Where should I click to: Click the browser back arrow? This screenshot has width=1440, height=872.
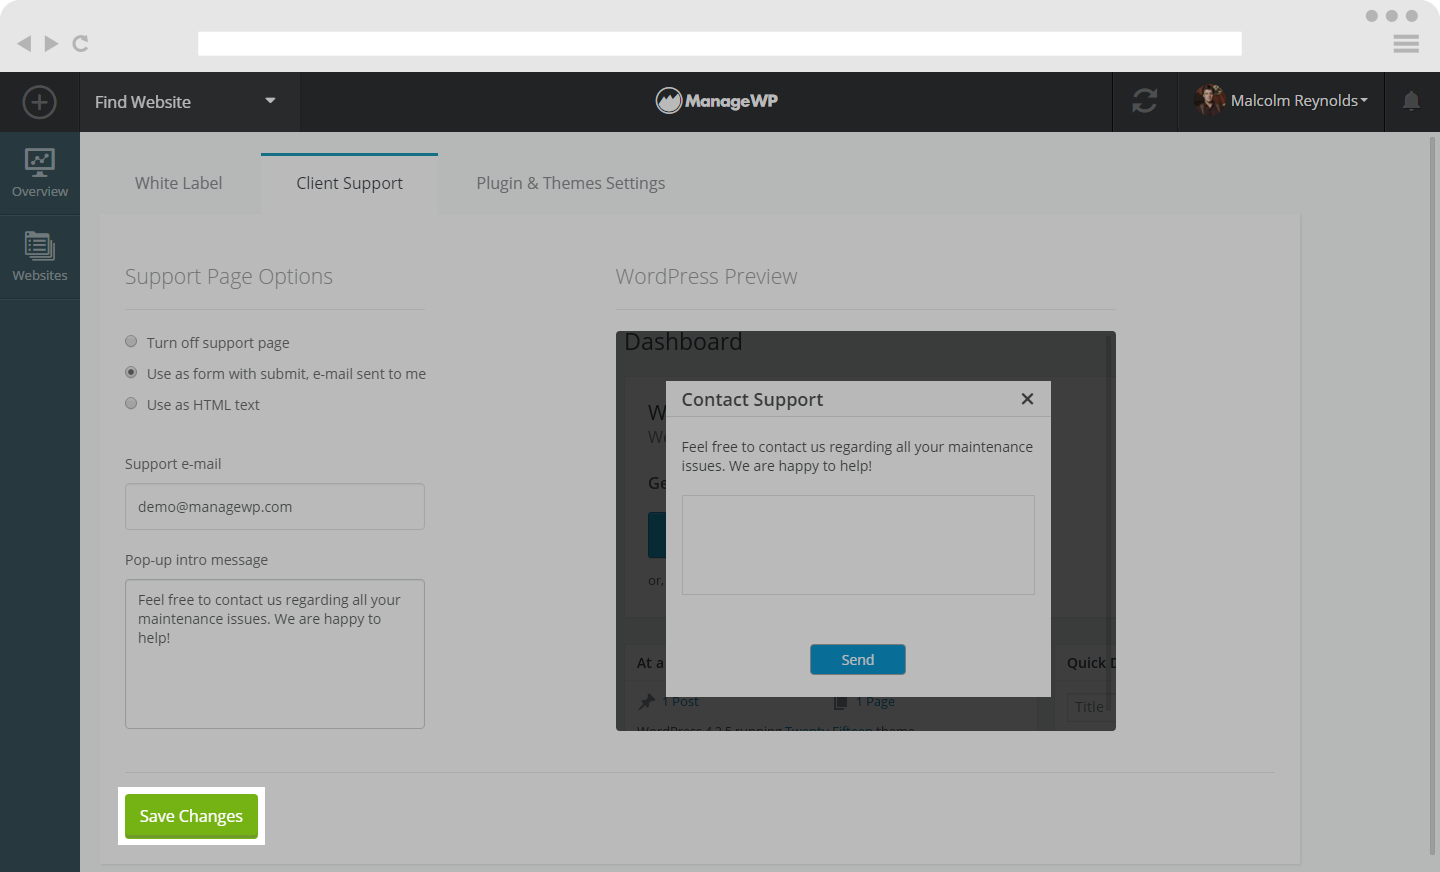tap(24, 43)
